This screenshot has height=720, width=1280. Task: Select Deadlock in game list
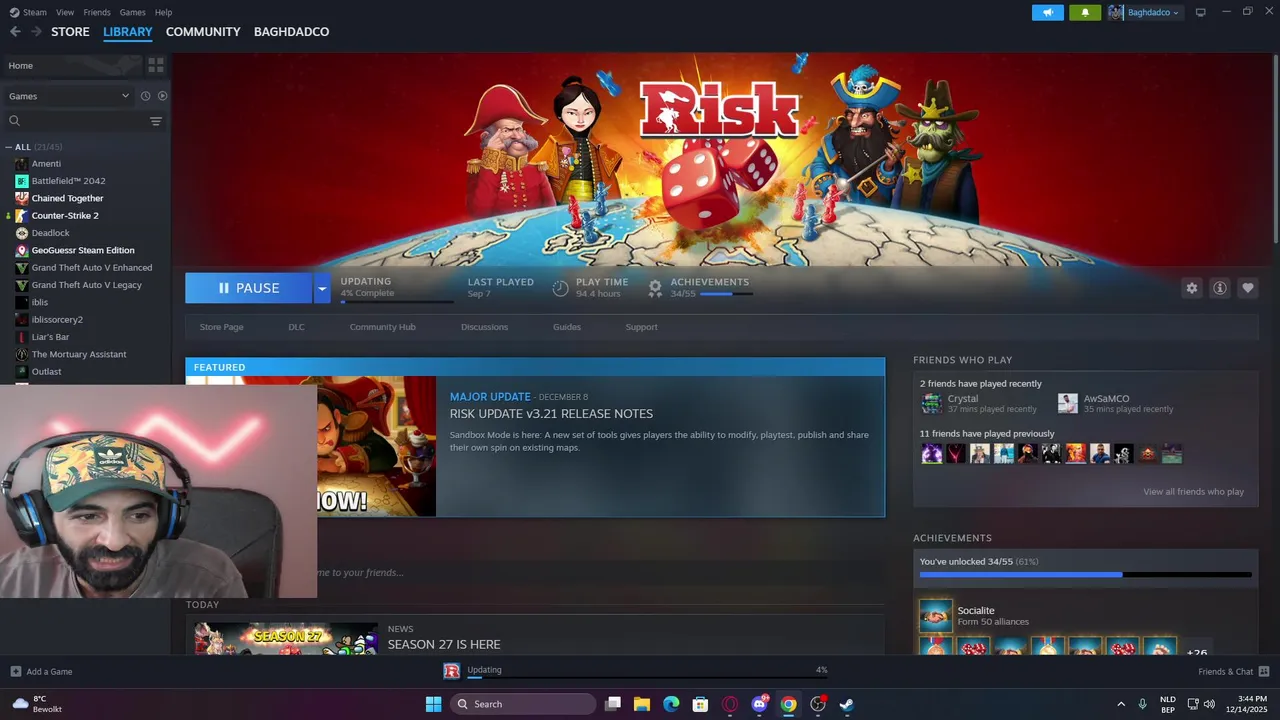pos(51,233)
